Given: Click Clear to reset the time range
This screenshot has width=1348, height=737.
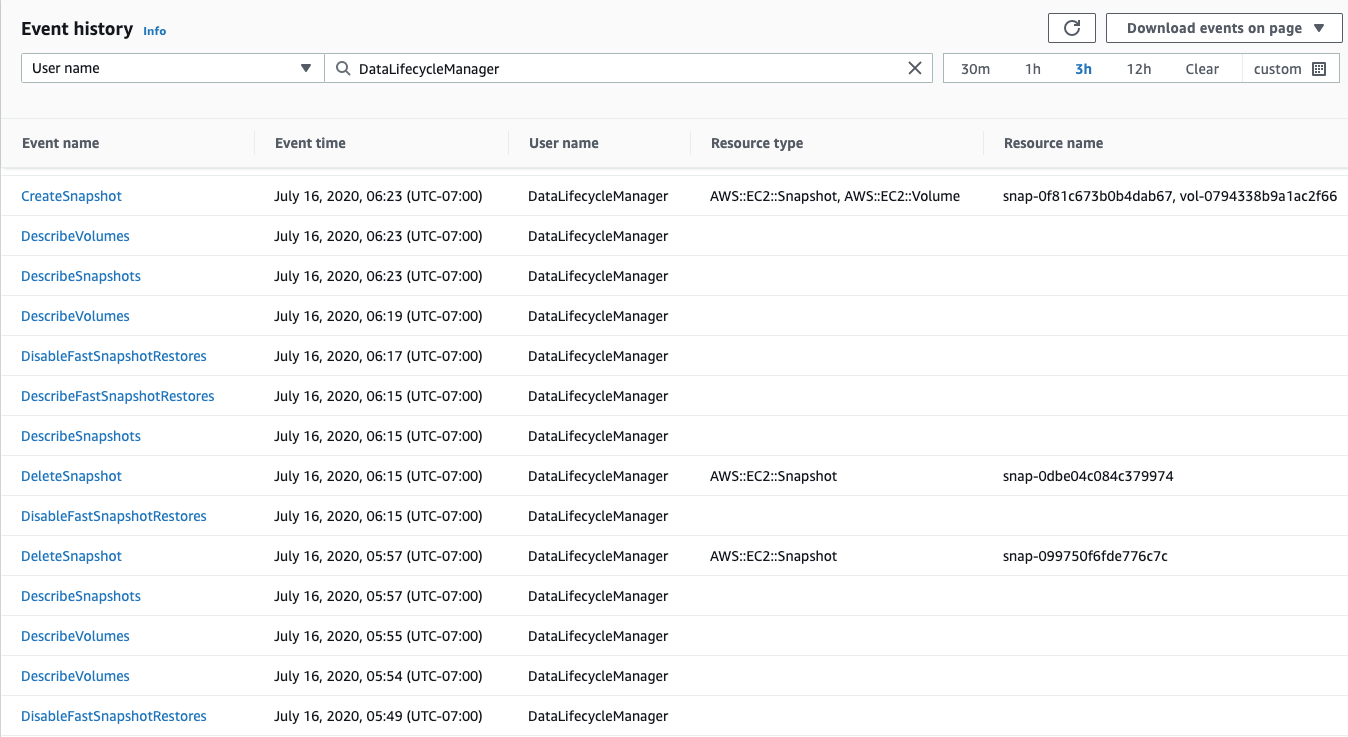Looking at the screenshot, I should (1202, 68).
